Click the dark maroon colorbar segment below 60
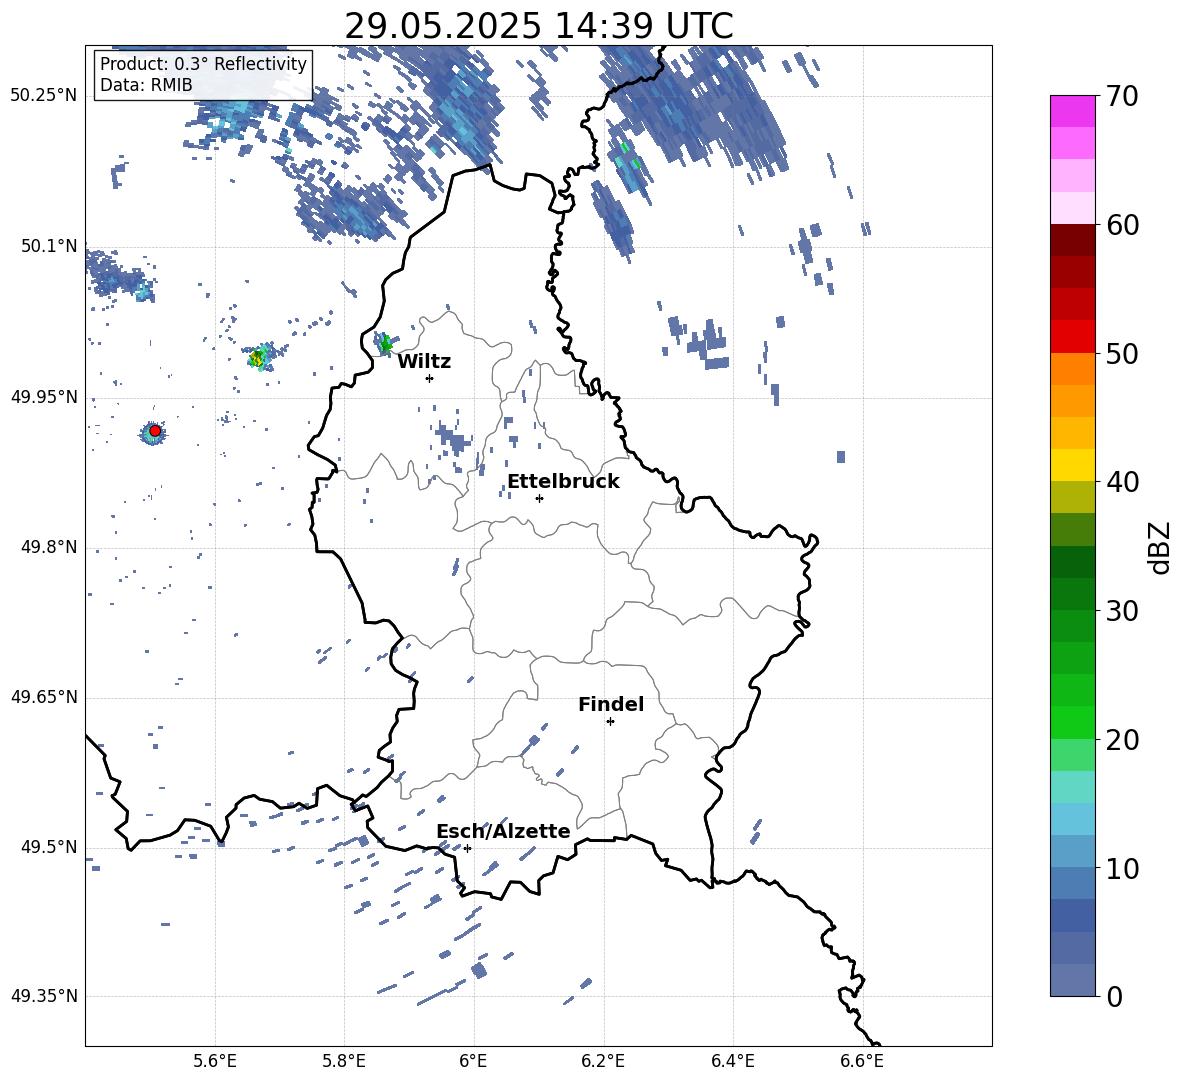This screenshot has height=1081, width=1184. tap(1072, 240)
